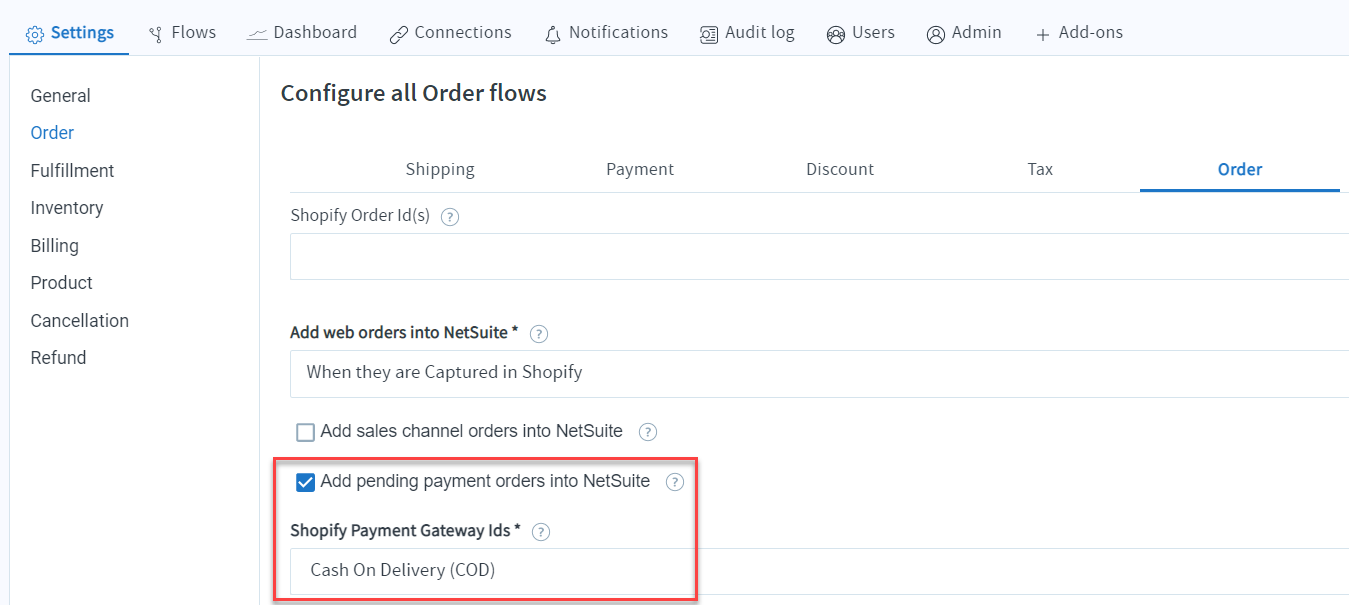
Task: Select Refund in the settings sidebar
Action: point(58,358)
